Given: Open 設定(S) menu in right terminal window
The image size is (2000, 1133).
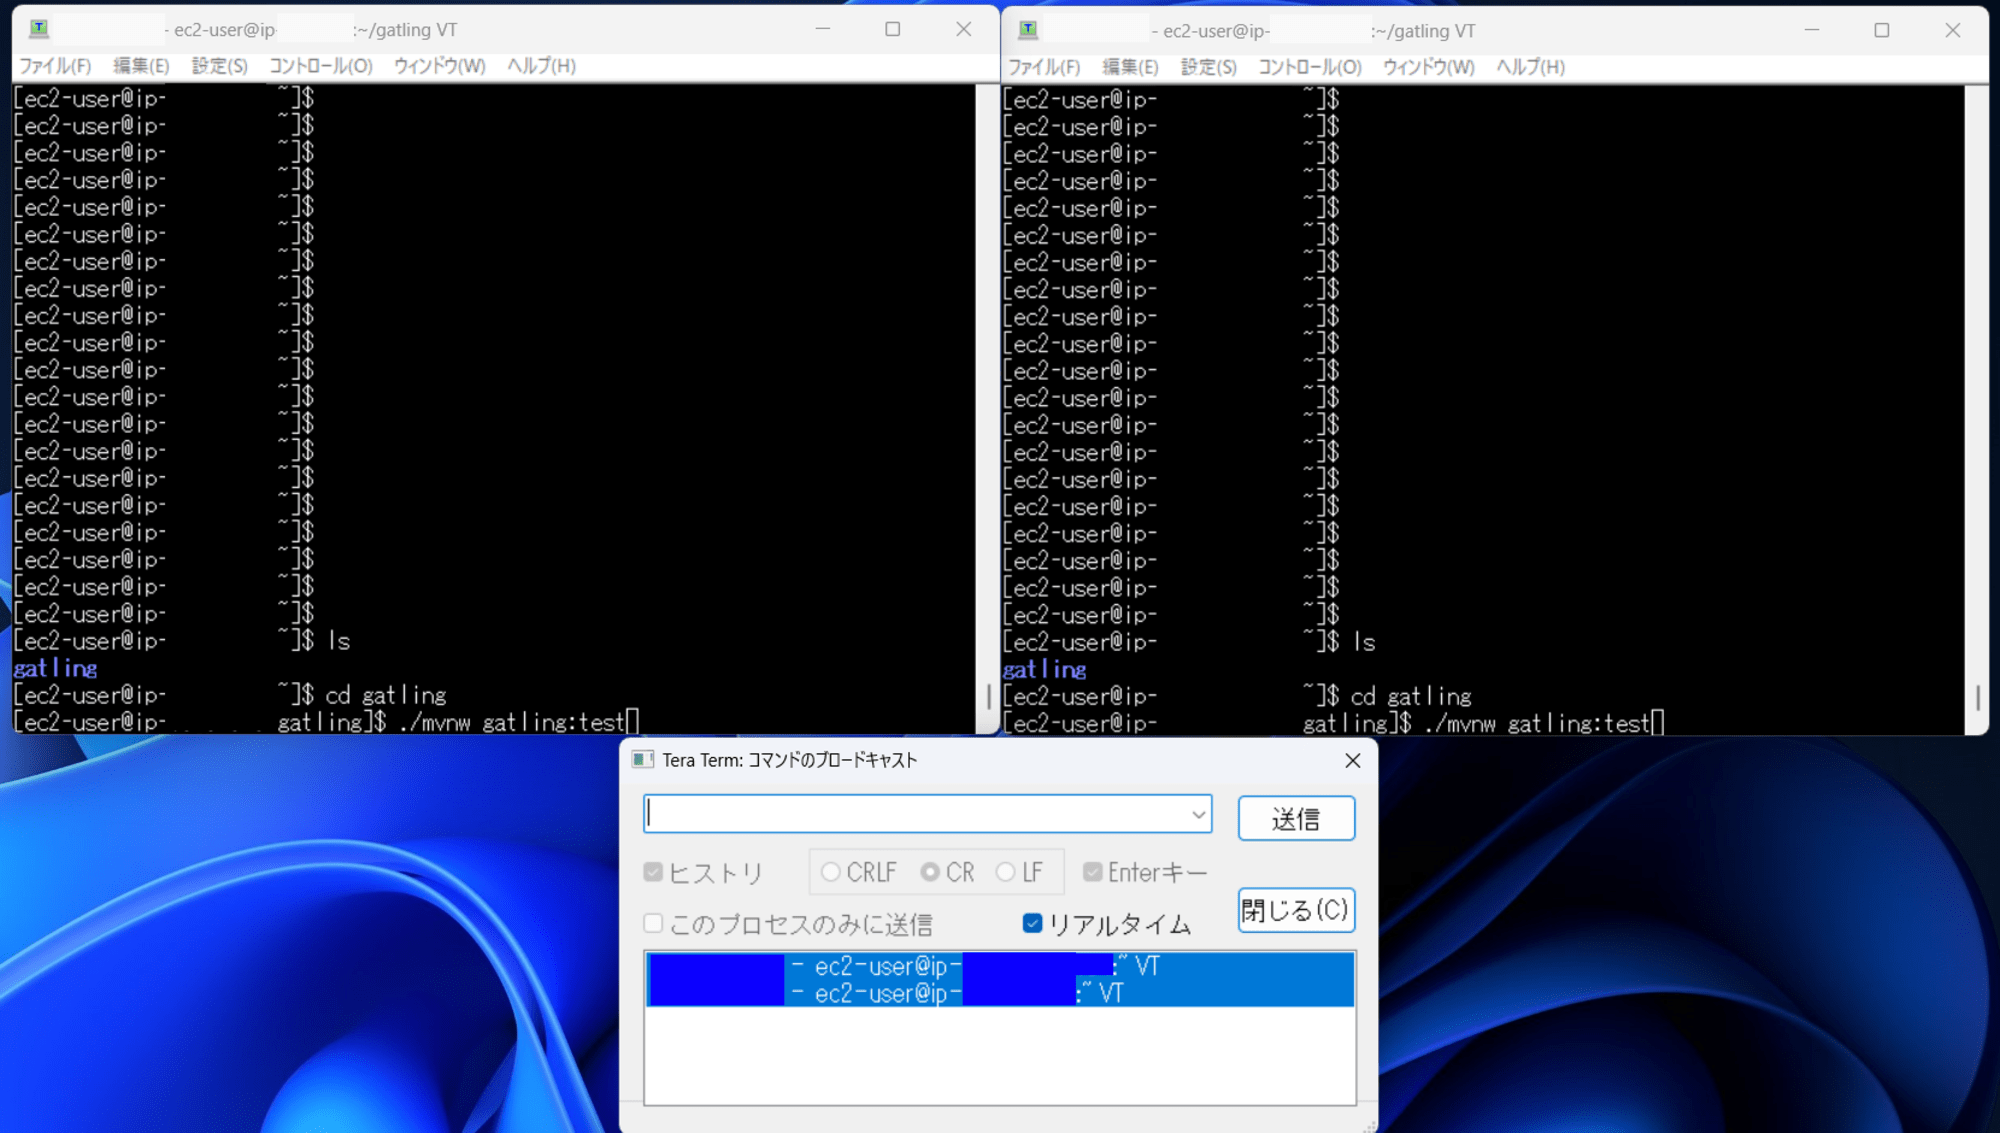Looking at the screenshot, I should pyautogui.click(x=1208, y=67).
